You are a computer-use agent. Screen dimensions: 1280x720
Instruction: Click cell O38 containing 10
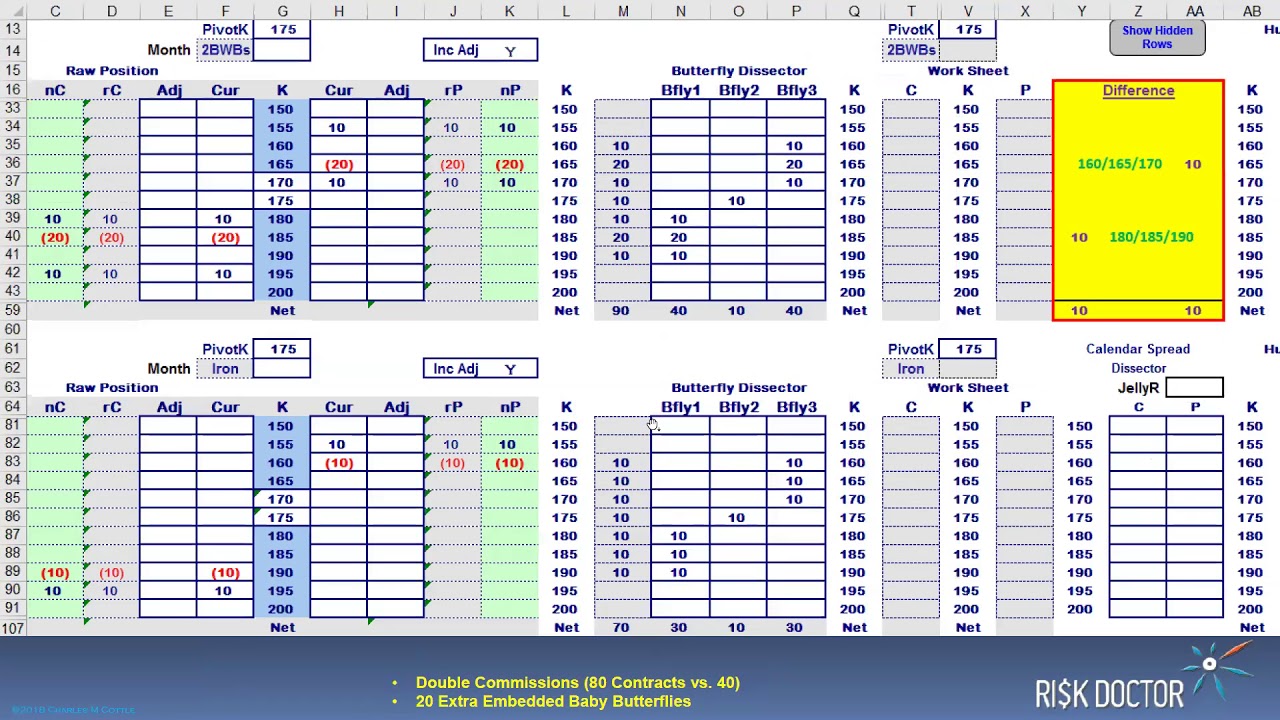[737, 201]
